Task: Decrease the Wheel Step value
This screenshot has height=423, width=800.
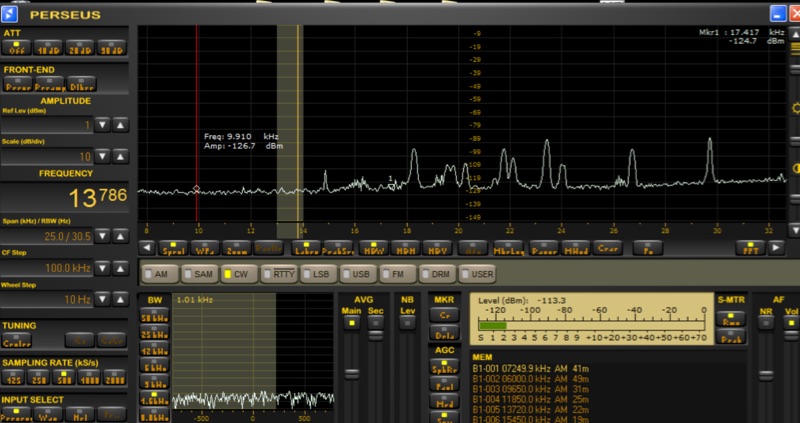Action: [103, 299]
